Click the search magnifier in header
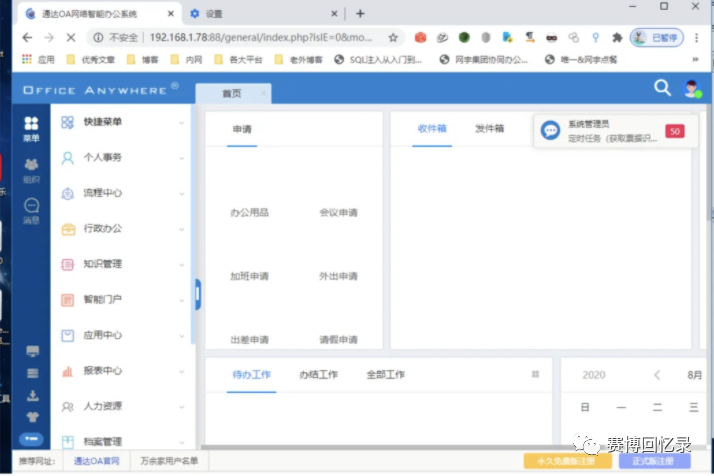 [x=663, y=87]
